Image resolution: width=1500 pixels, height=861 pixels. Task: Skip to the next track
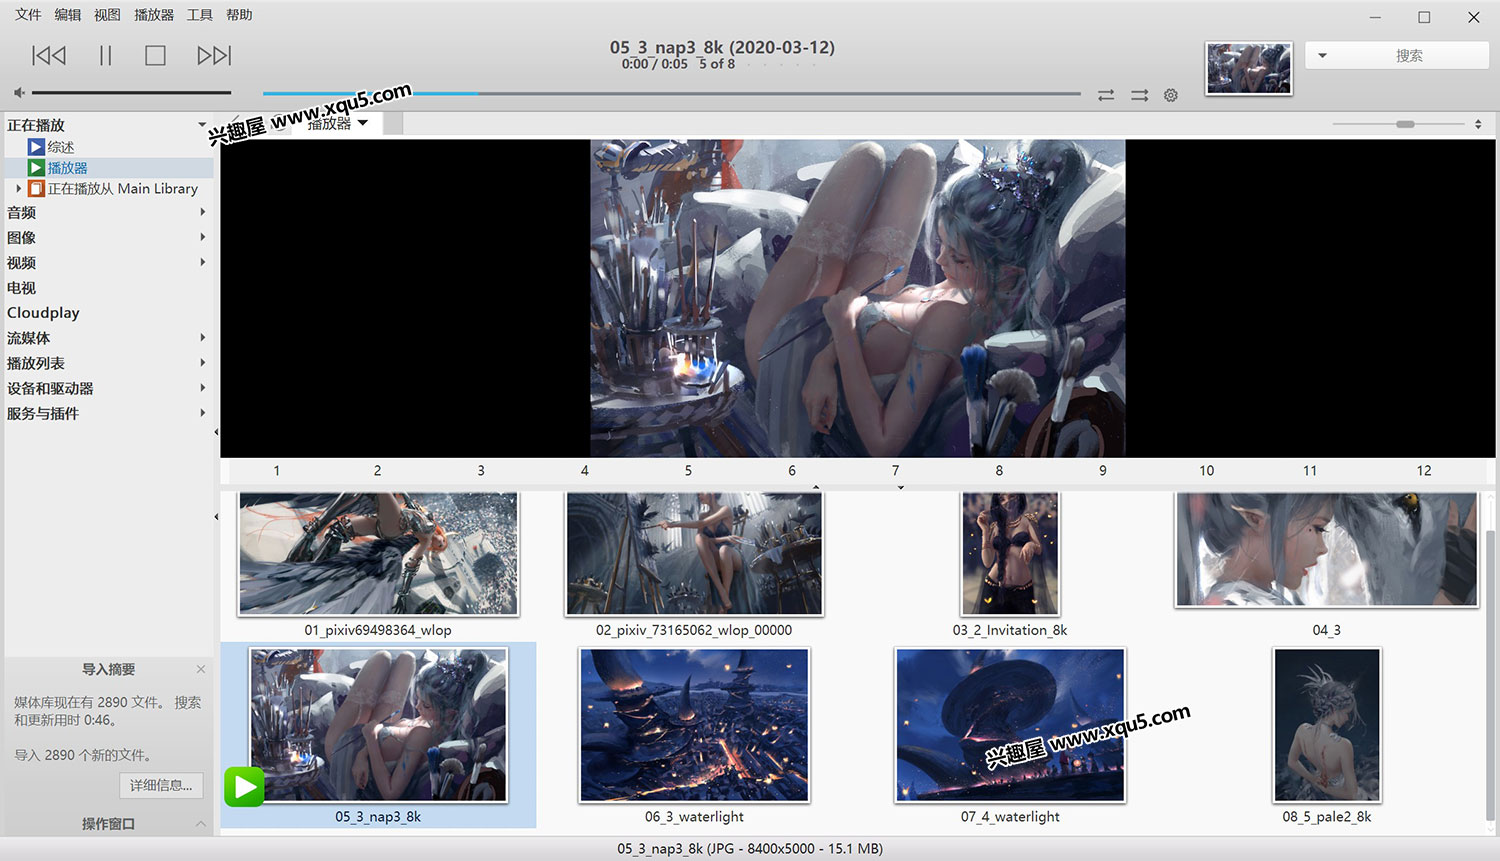pyautogui.click(x=214, y=55)
